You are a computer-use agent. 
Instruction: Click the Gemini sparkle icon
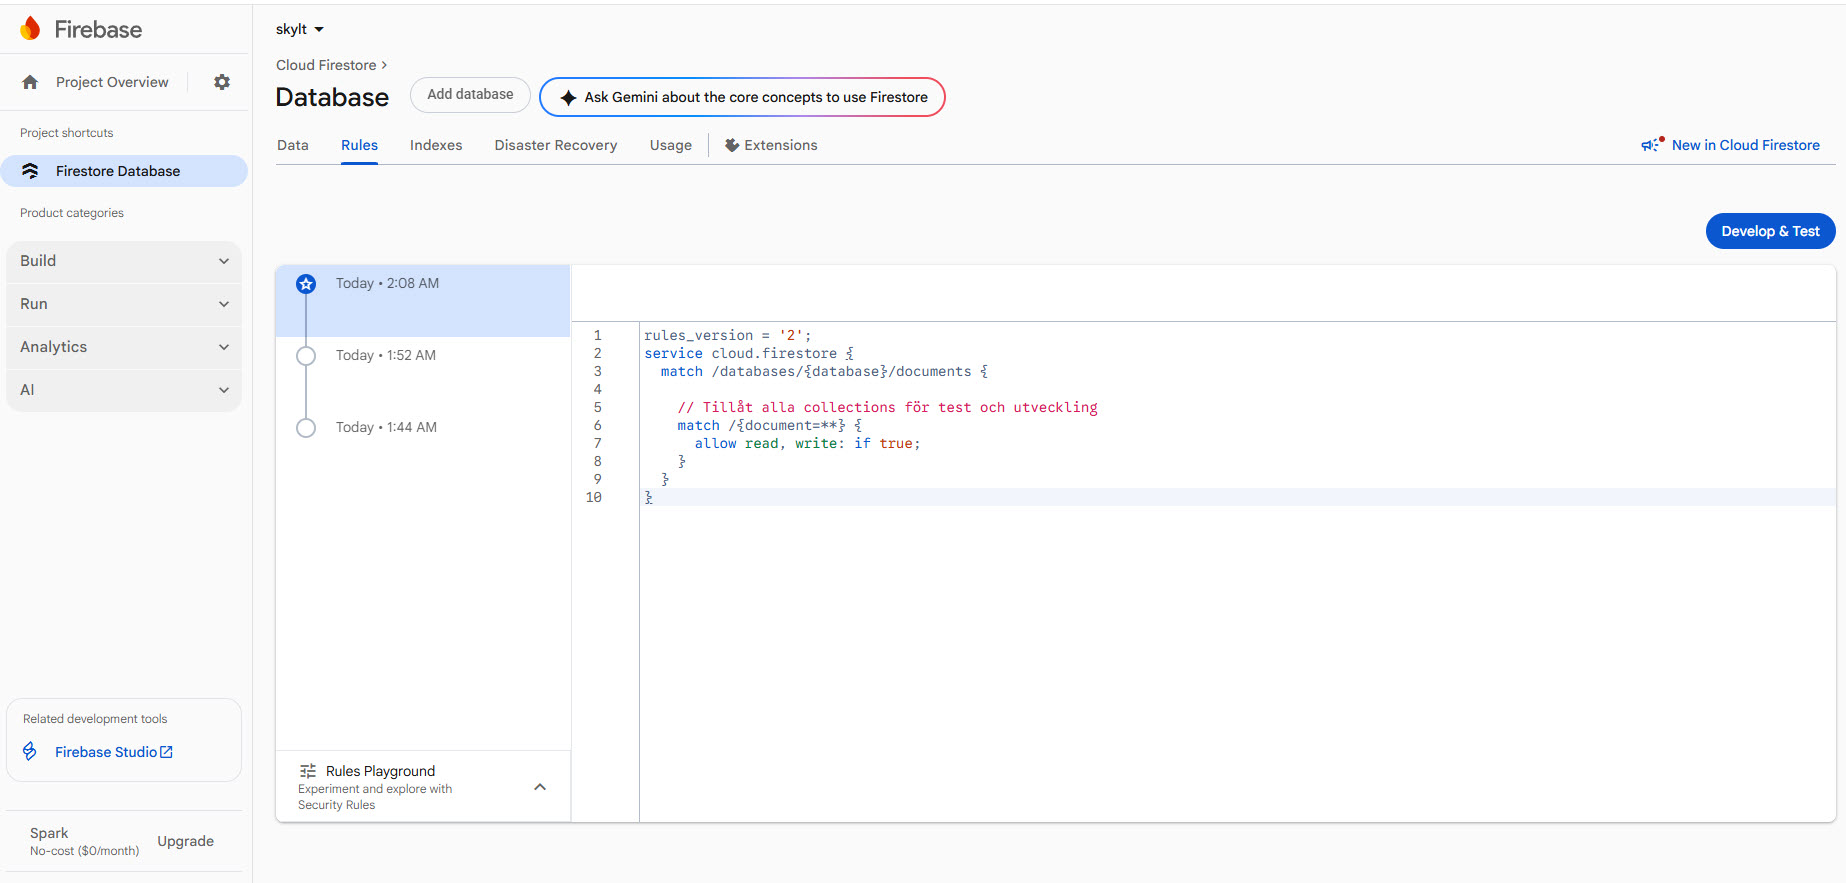click(568, 97)
